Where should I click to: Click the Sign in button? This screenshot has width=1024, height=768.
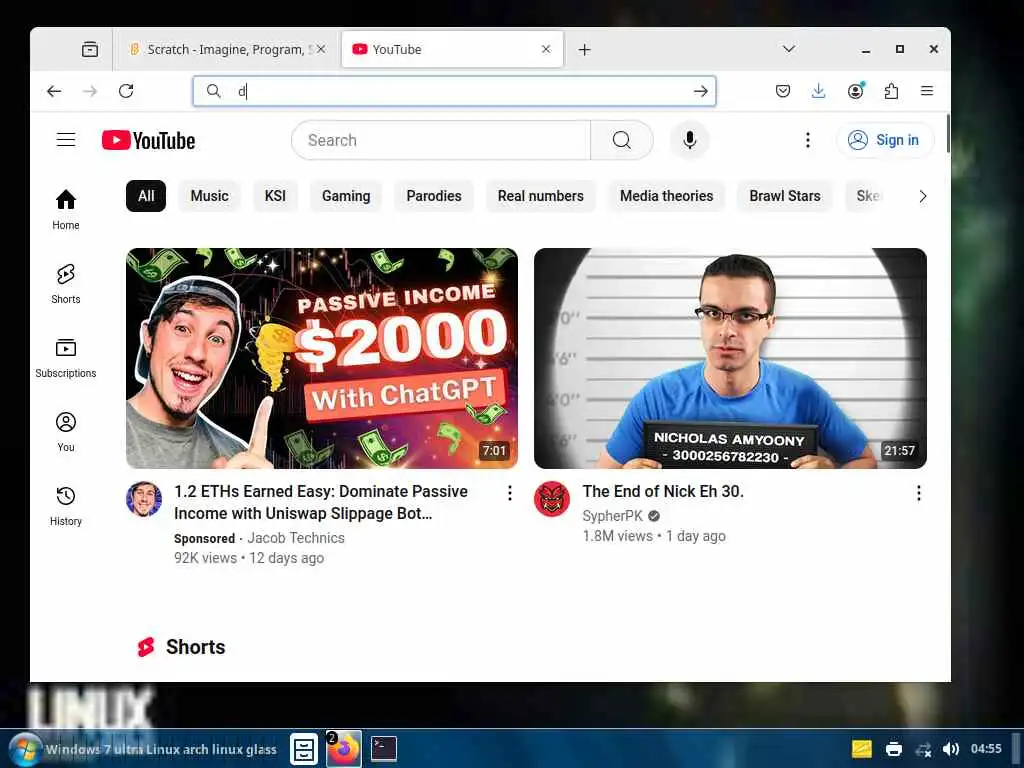coord(884,140)
